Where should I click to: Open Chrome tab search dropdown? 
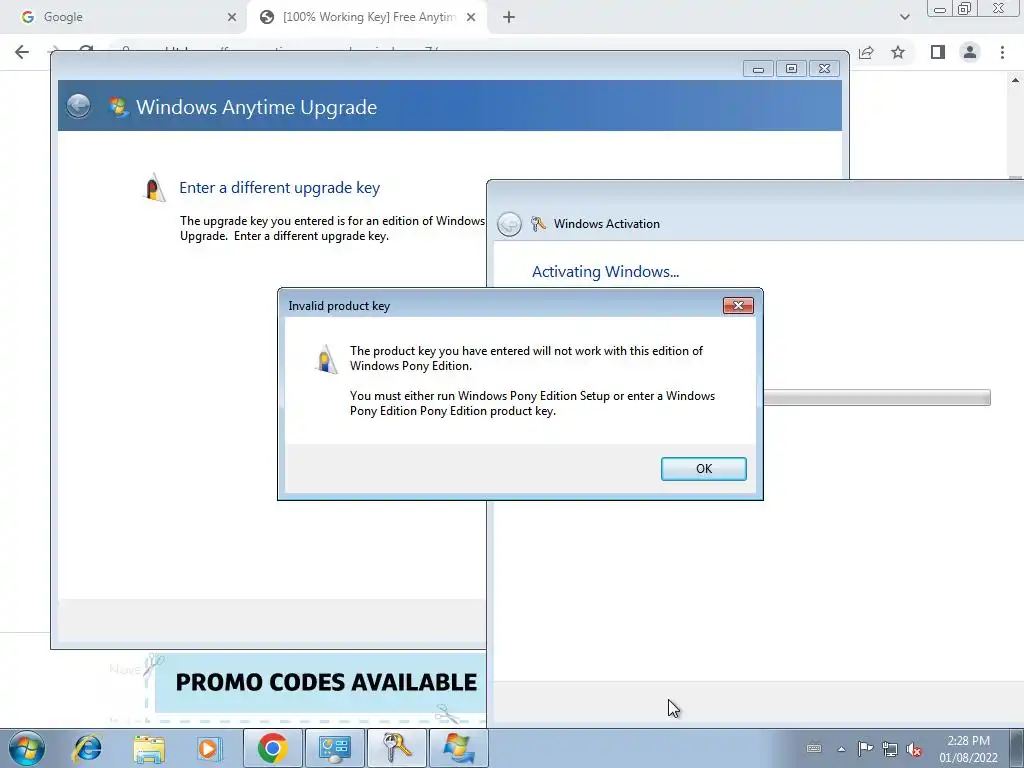[x=904, y=17]
